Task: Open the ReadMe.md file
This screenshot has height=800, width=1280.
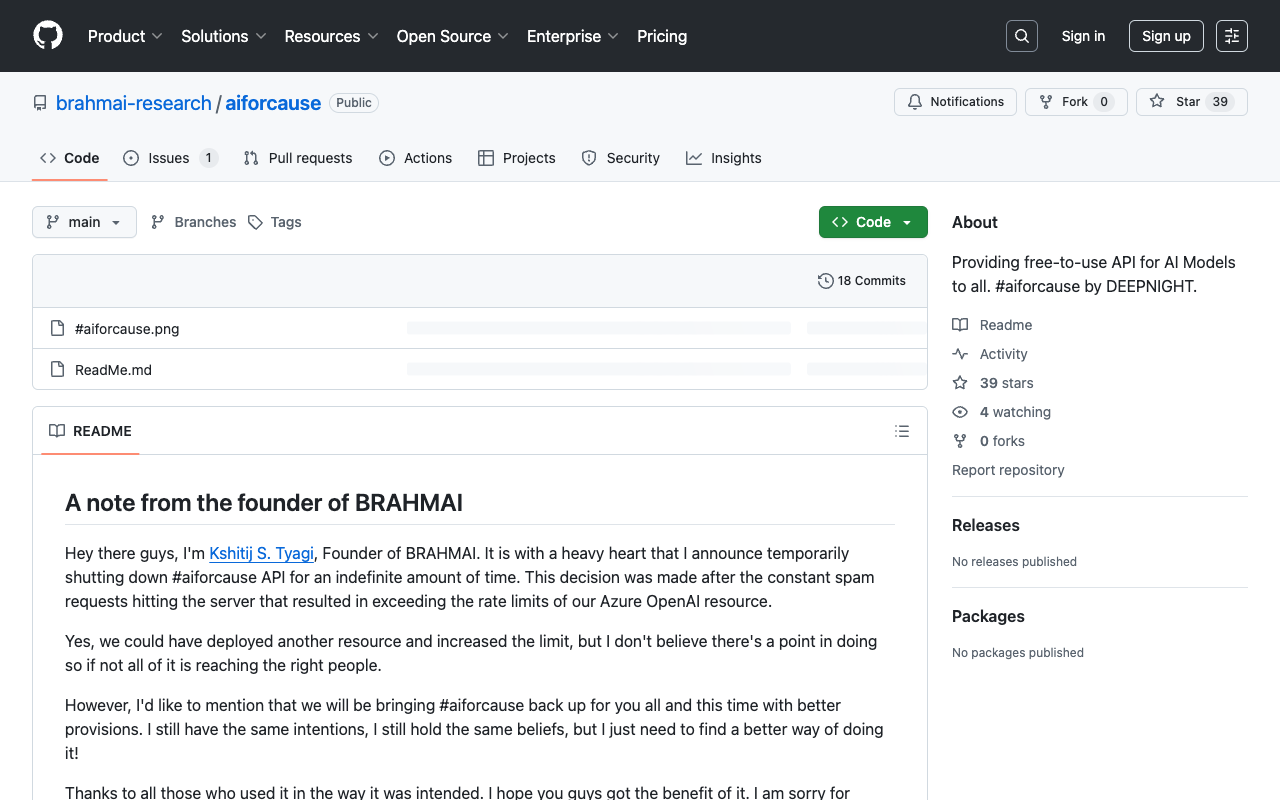Action: [113, 369]
